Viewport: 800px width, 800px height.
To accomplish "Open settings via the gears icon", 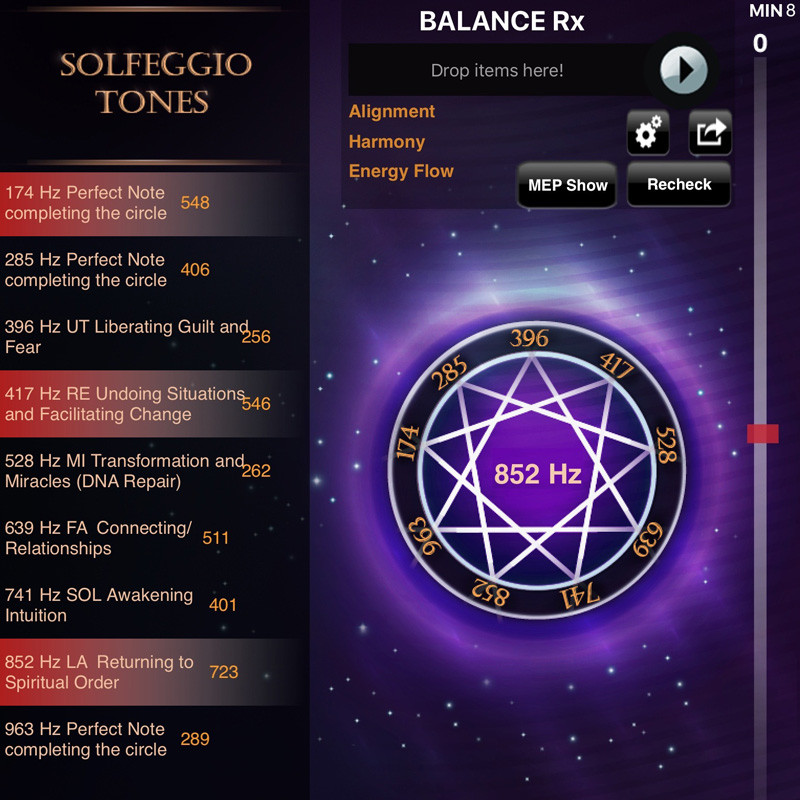I will click(x=648, y=132).
